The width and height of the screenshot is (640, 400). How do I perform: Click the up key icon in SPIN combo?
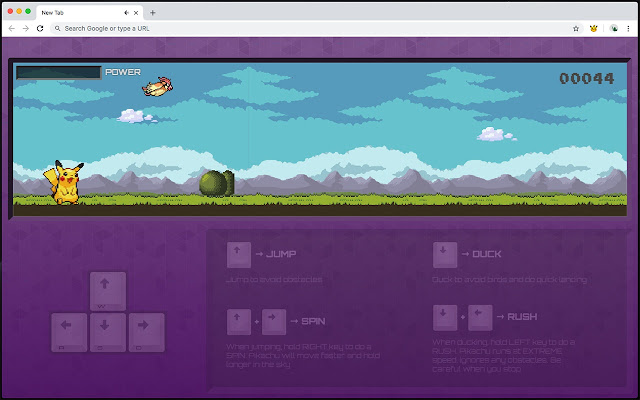(x=239, y=322)
